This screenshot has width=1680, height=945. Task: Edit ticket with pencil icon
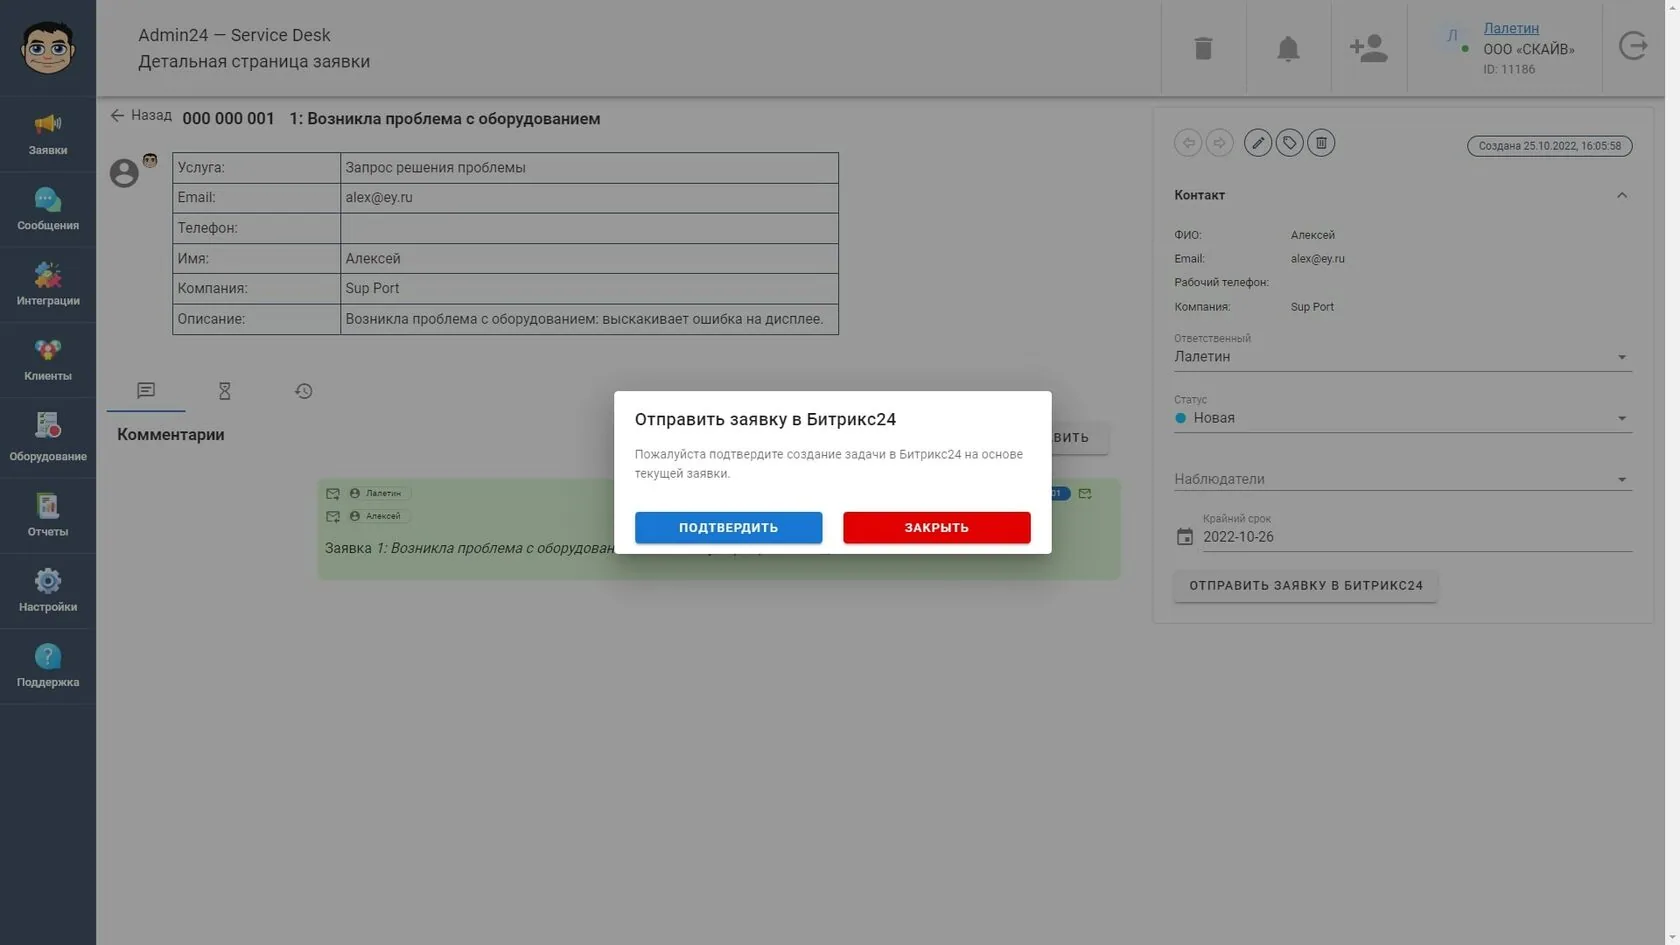coord(1258,143)
